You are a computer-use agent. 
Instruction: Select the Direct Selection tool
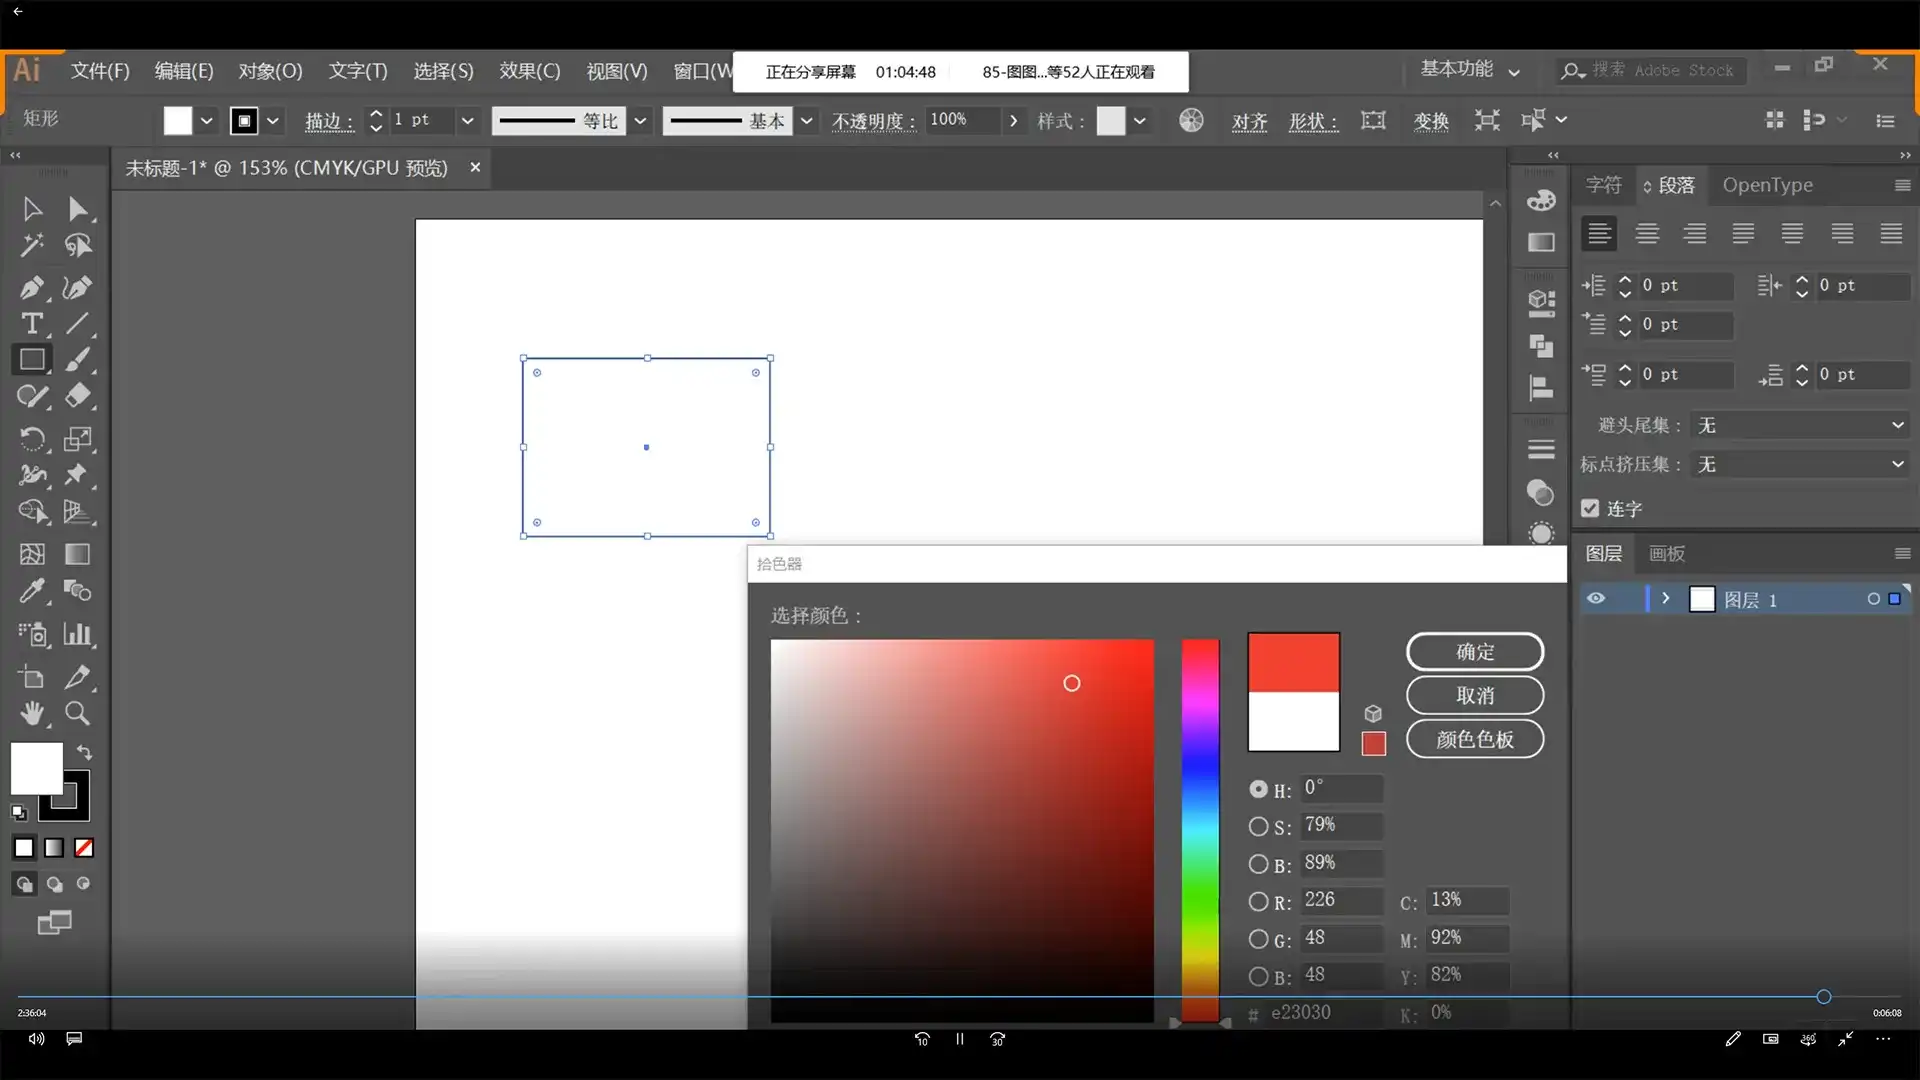tap(77, 209)
